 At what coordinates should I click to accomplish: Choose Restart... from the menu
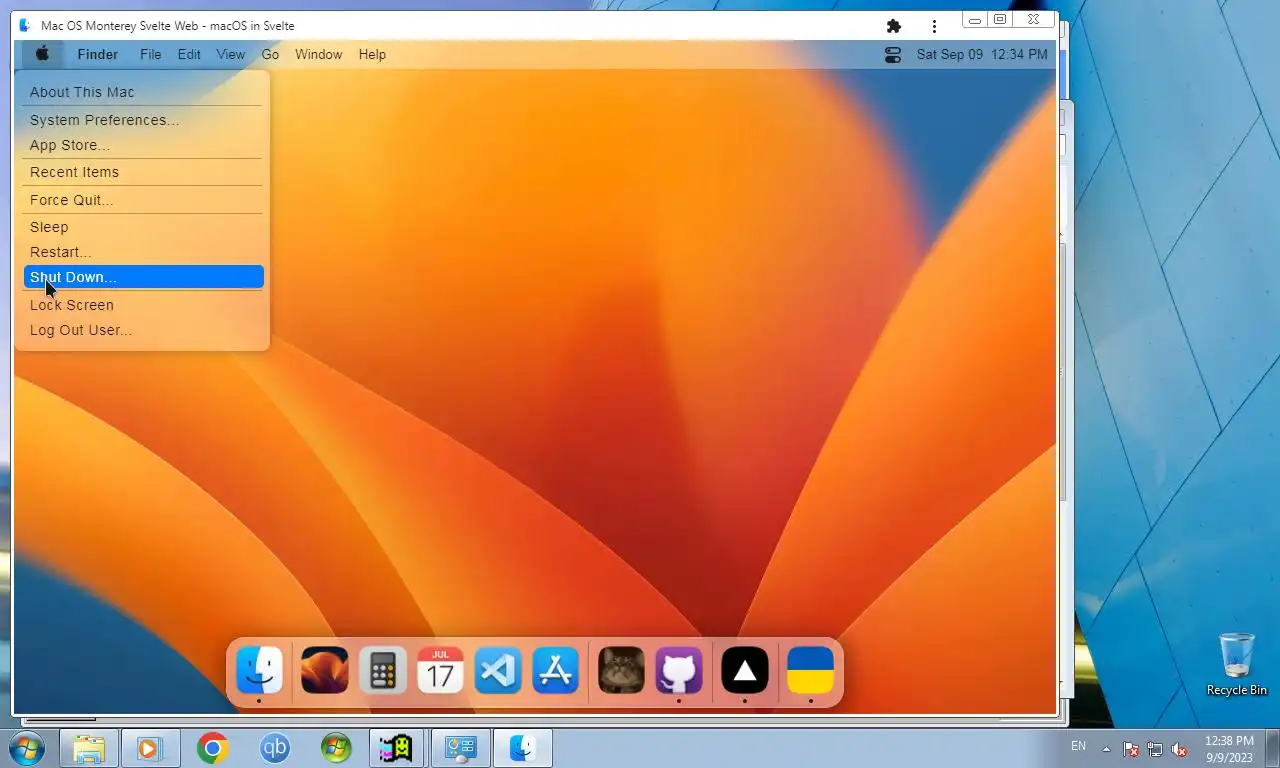click(142, 252)
